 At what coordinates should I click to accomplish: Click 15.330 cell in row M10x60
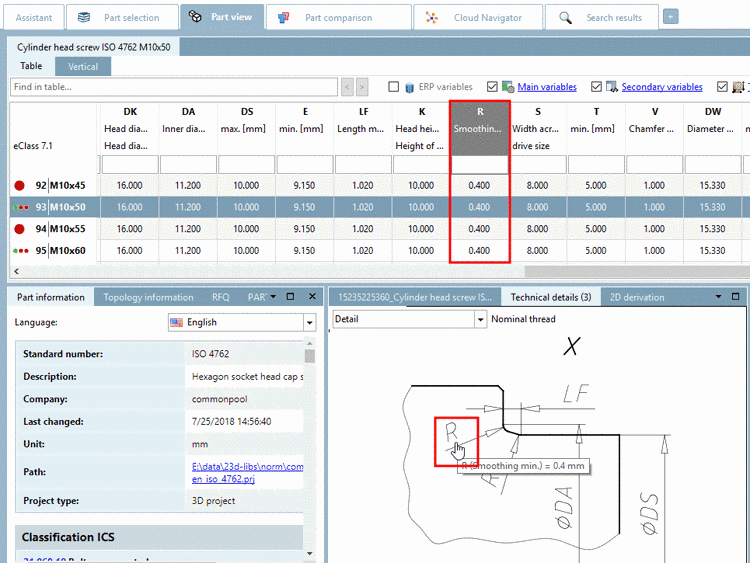(x=712, y=251)
